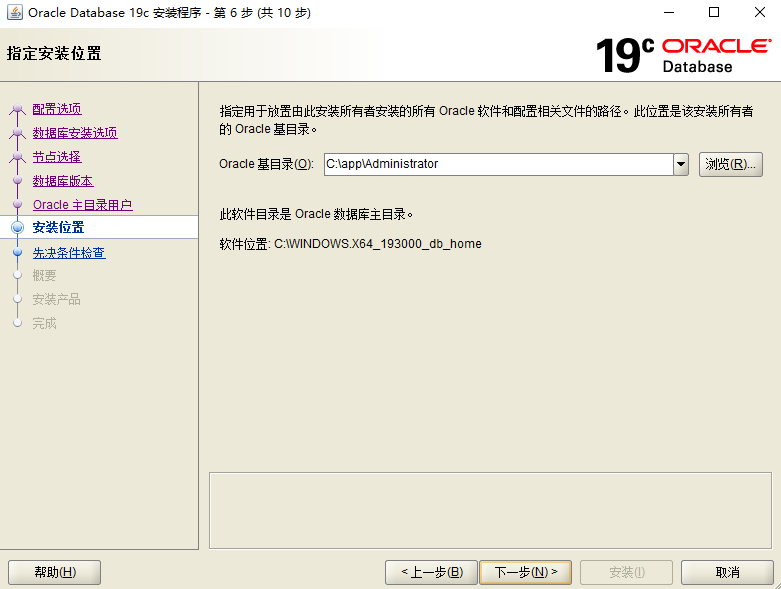The height and width of the screenshot is (589, 781).
Task: Open help with the 帮助(H) button
Action: [54, 573]
